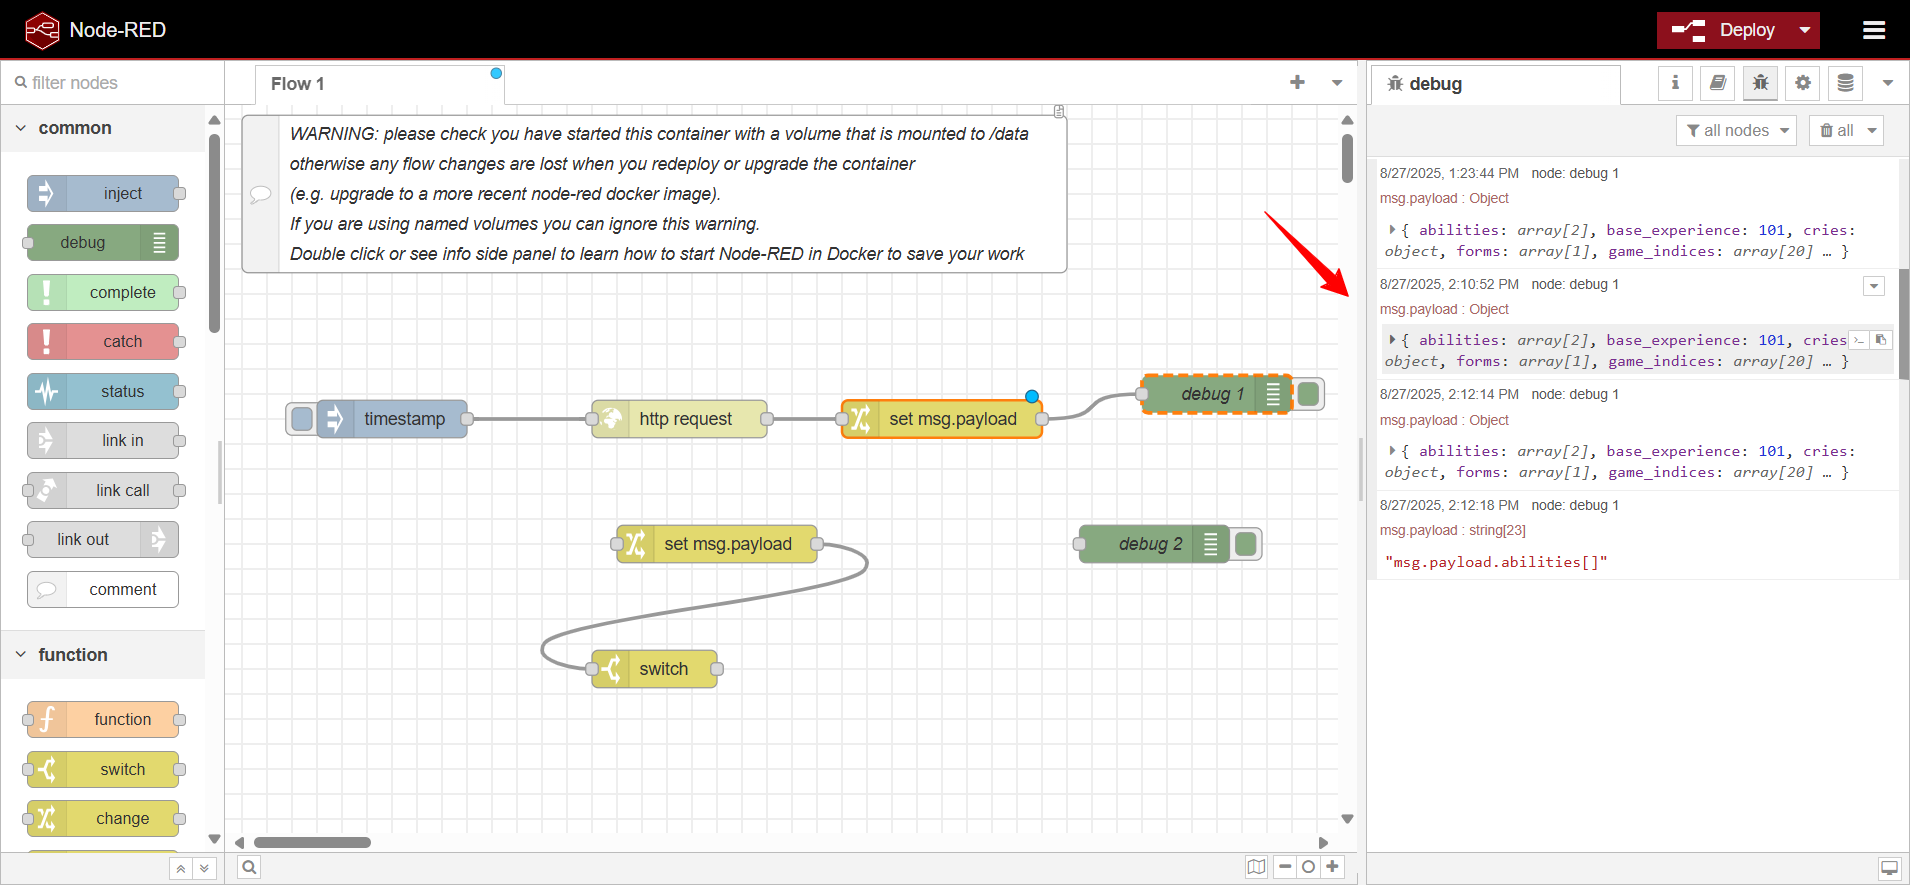Select the debug 2 node on canvas

(1154, 544)
